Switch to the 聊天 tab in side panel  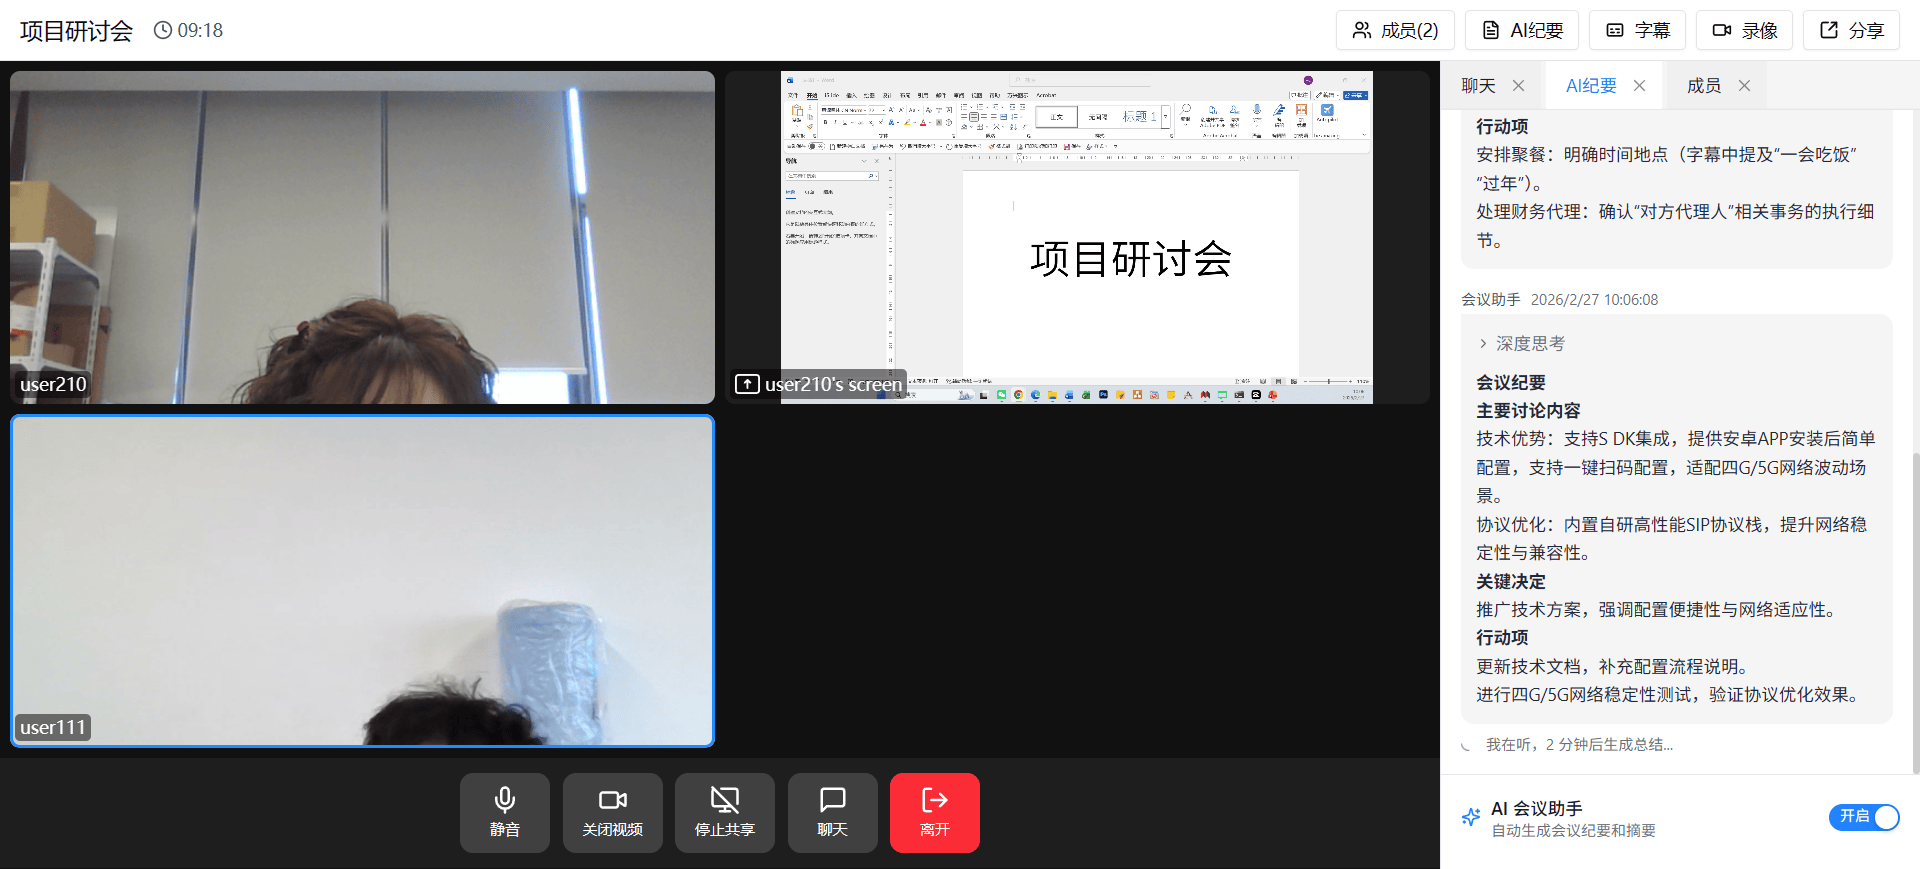click(x=1478, y=86)
